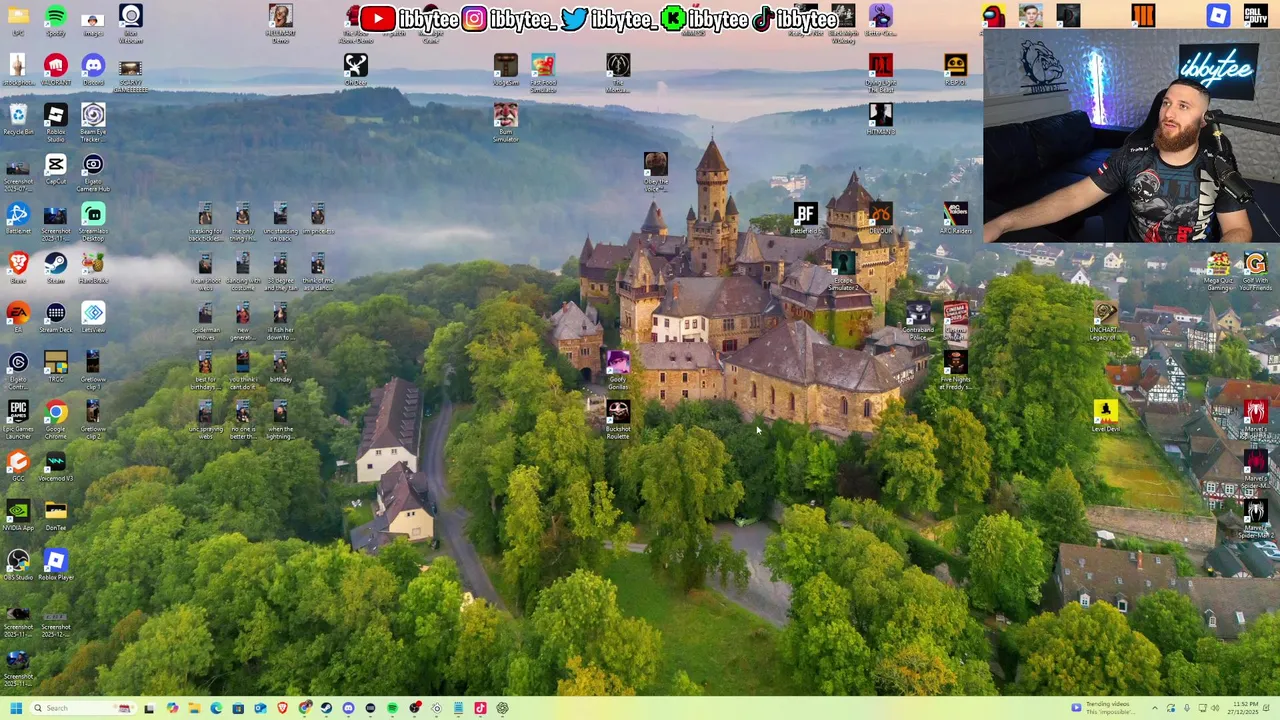Select the SCARY GAMEEEEEE video file
Screen dimensions: 1280x720
[x=131, y=74]
